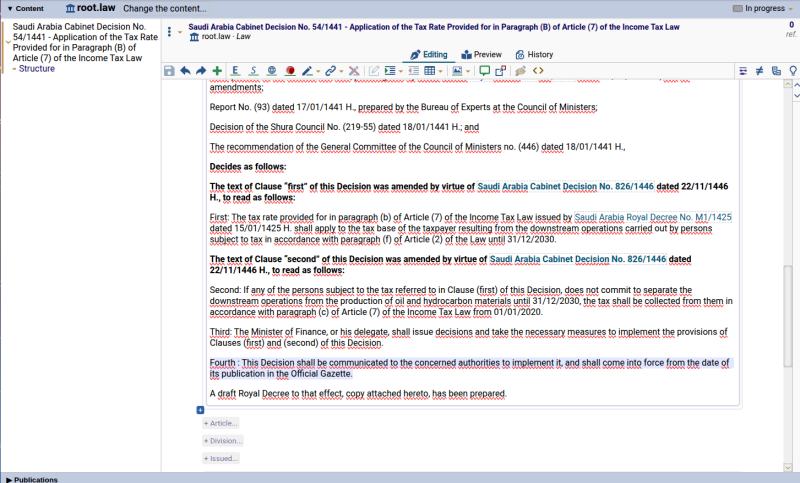
Task: Open the indent options dropdown arrow
Action: pyautogui.click(x=401, y=71)
